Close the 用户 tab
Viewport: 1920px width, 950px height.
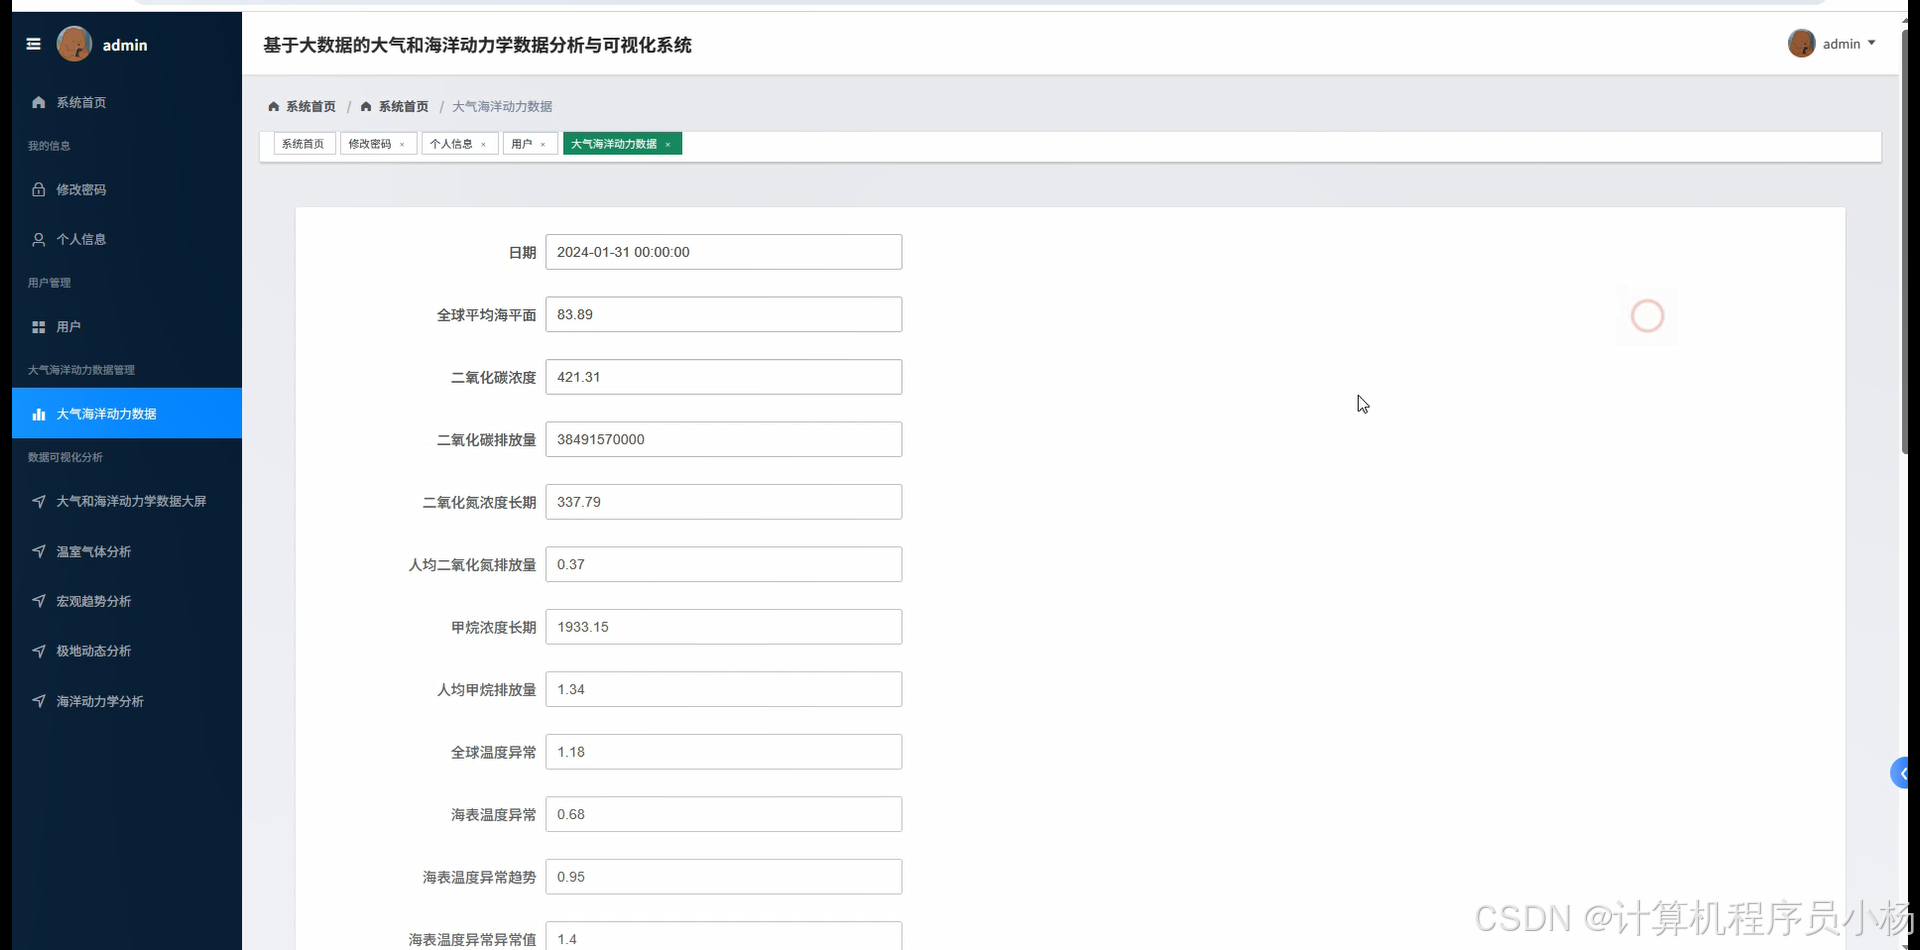[543, 145]
